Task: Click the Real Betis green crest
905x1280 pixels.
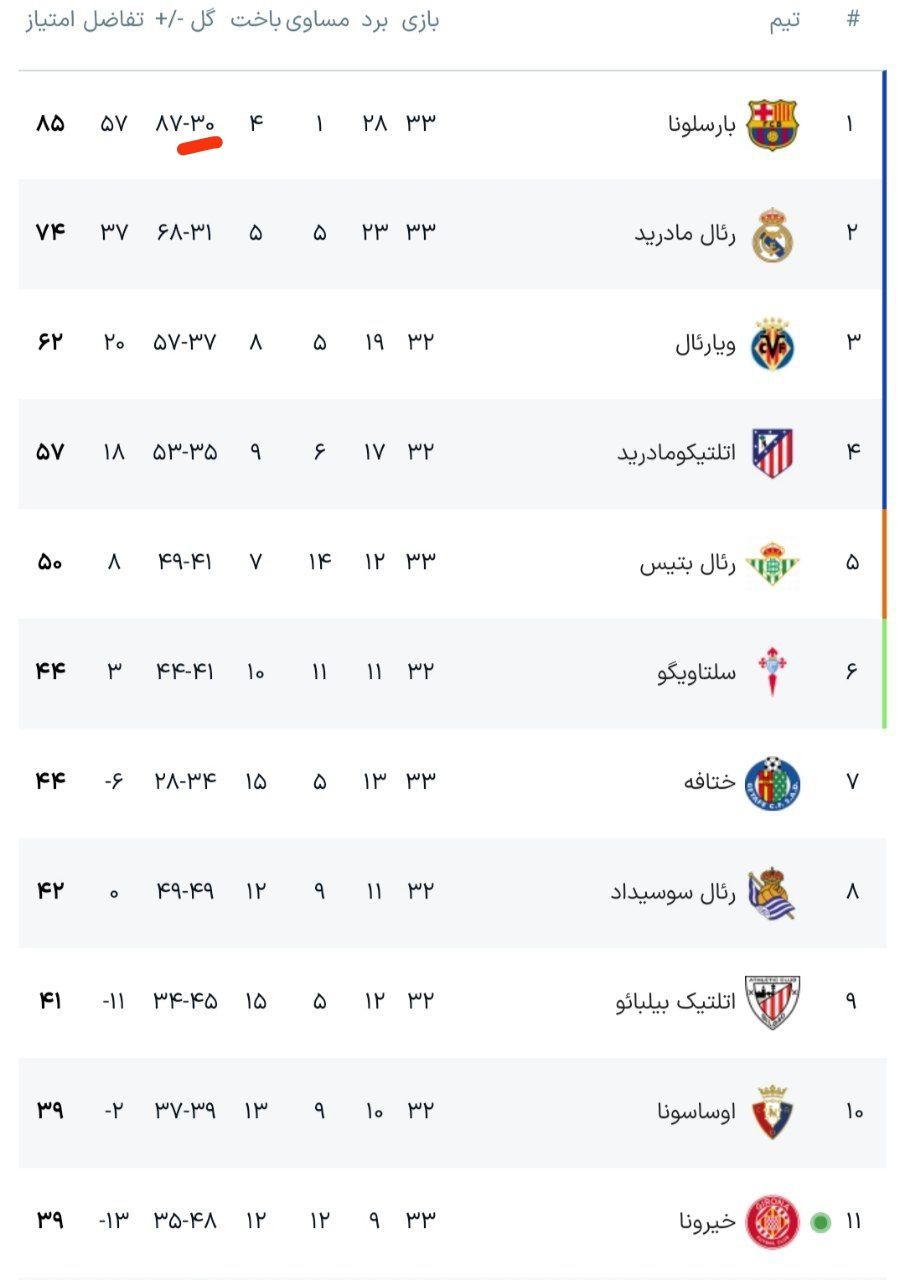Action: [773, 563]
